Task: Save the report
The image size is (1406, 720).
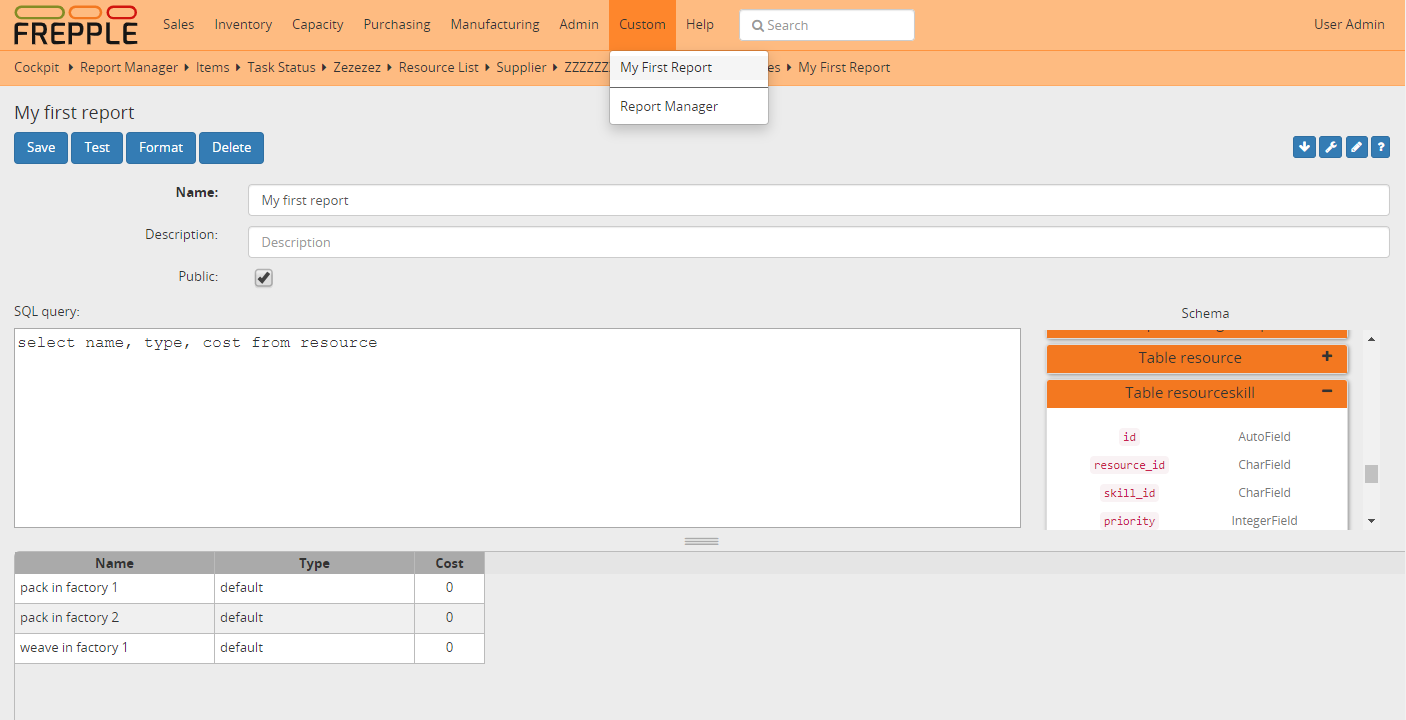Action: pos(40,147)
